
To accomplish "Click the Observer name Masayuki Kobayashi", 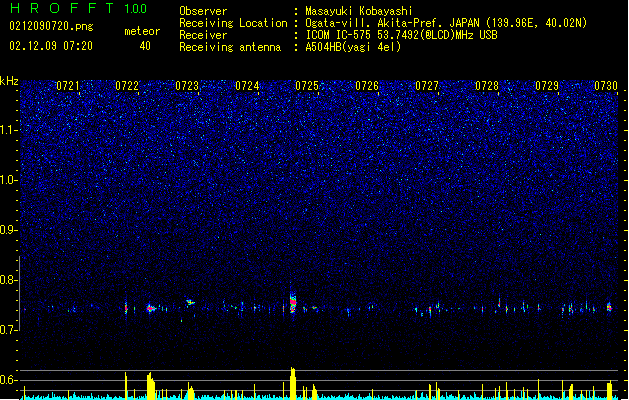I will (x=359, y=11).
